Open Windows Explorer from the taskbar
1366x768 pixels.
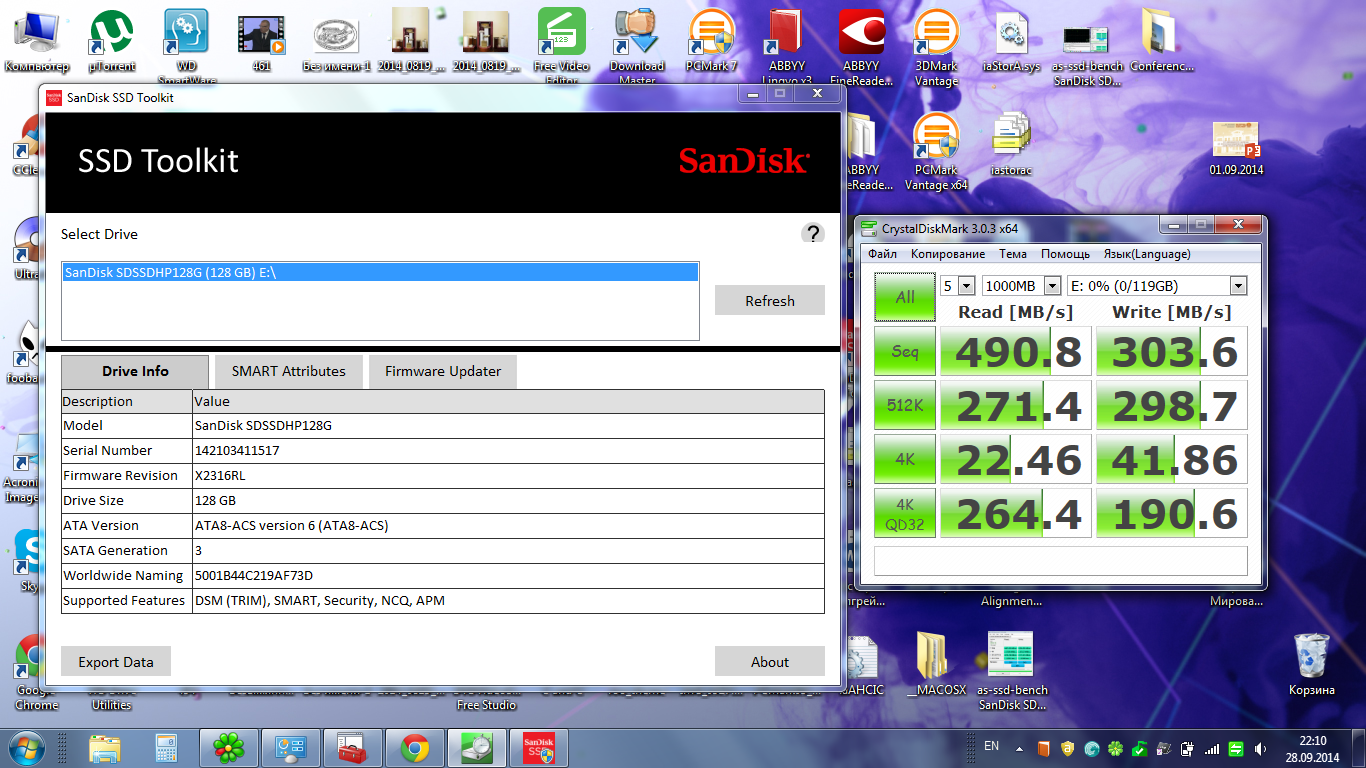pos(105,748)
